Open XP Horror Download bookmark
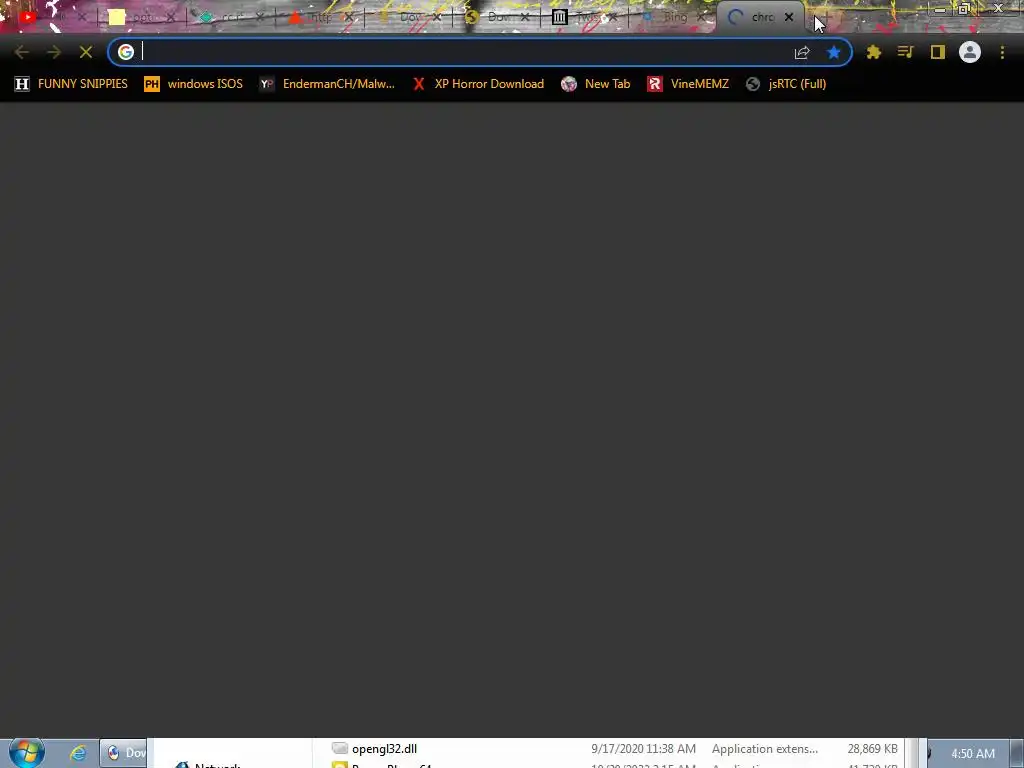This screenshot has width=1024, height=768. pos(478,84)
